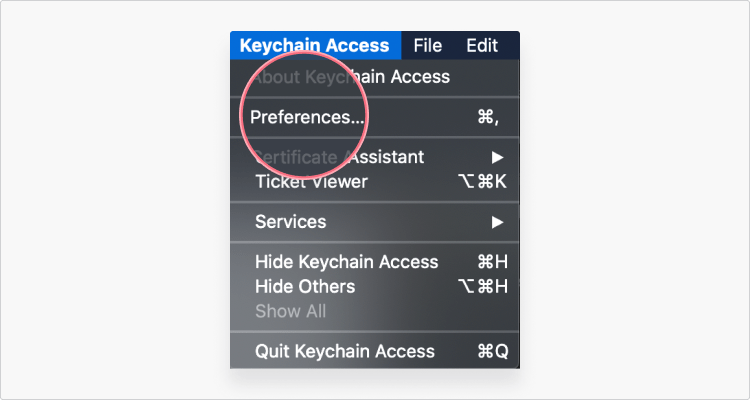
Task: Click the ⌘H shortcut beside Hide Keychain Access
Action: pos(492,262)
